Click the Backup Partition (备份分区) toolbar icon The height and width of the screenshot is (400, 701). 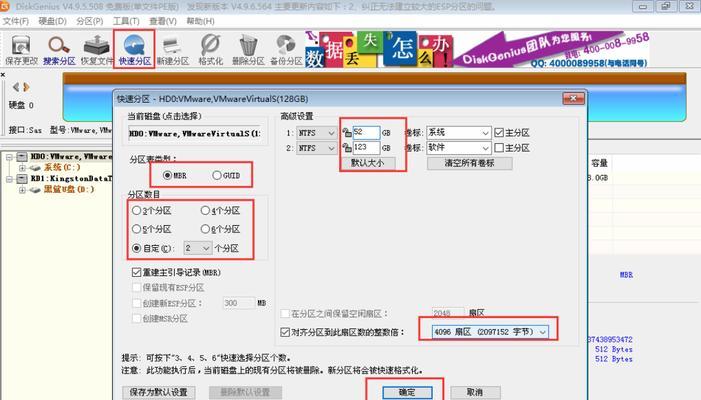click(286, 50)
